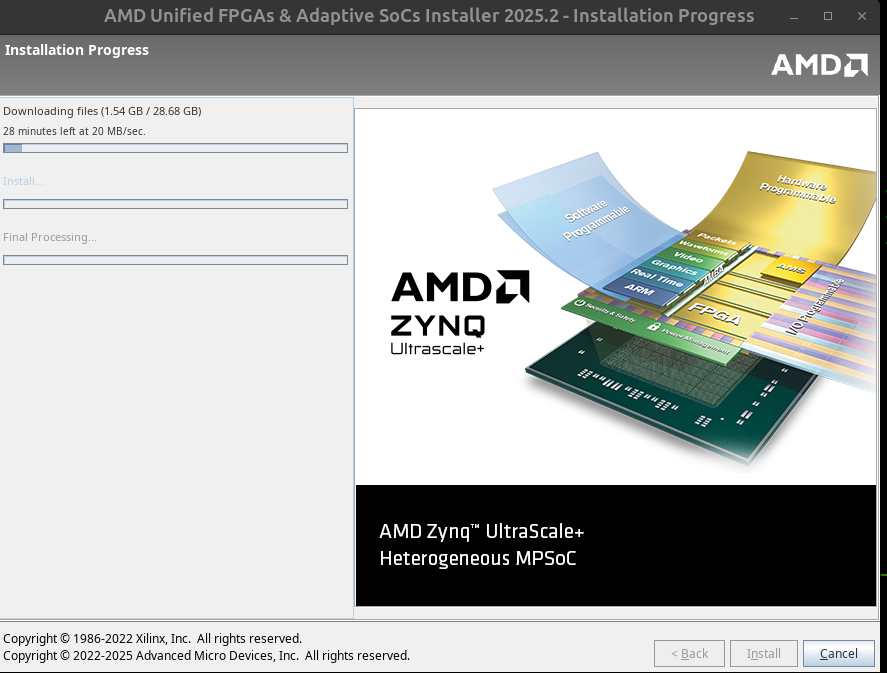
Task: Minimize the installer window
Action: pos(794,16)
